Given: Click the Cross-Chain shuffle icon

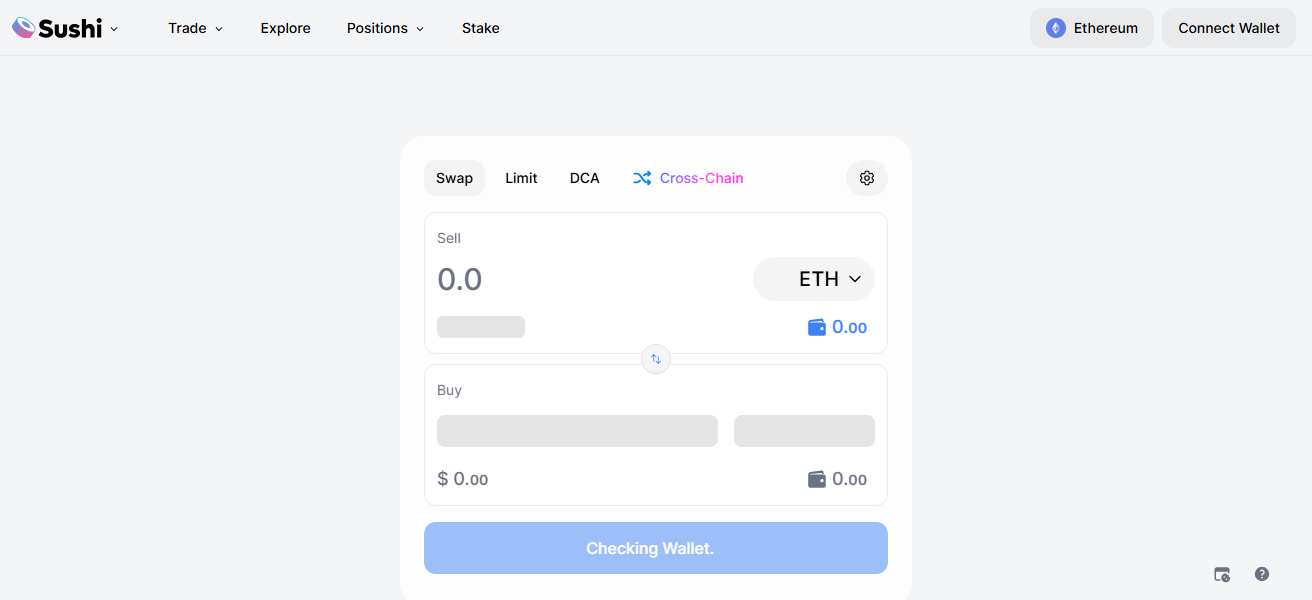Looking at the screenshot, I should (642, 178).
